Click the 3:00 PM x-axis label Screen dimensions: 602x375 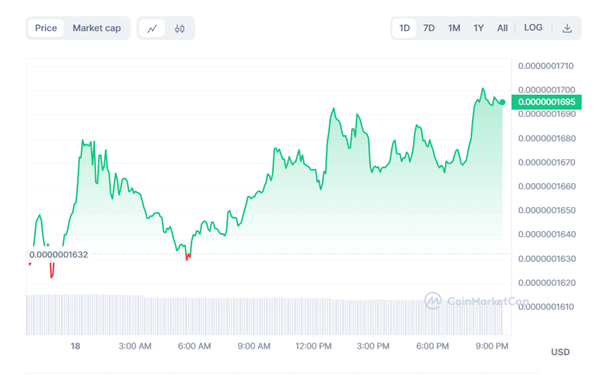373,346
